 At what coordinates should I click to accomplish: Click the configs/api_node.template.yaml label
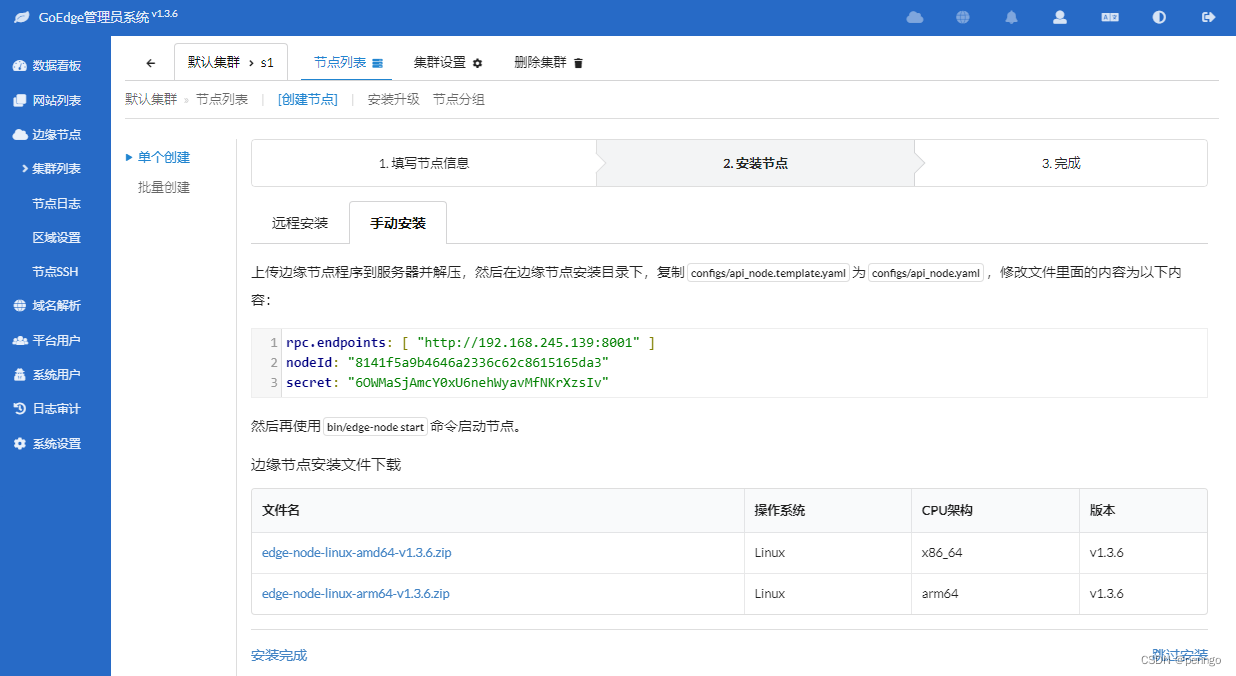pyautogui.click(x=769, y=273)
